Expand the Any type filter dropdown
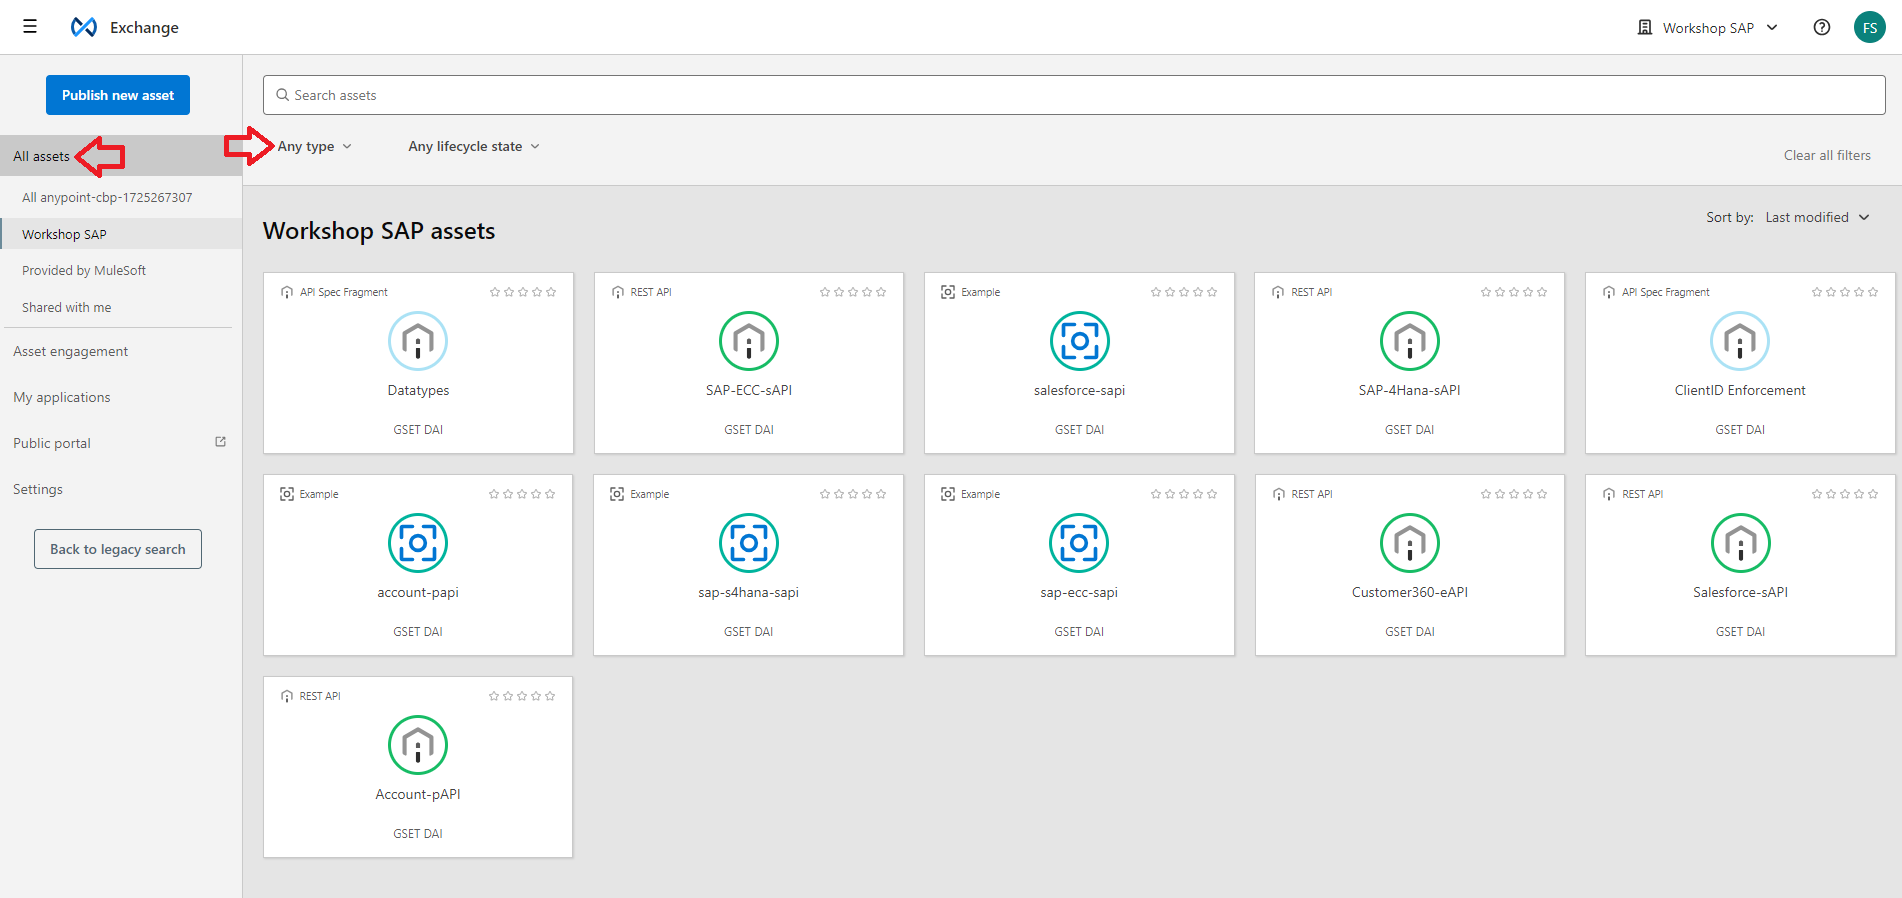This screenshot has height=898, width=1902. click(315, 146)
